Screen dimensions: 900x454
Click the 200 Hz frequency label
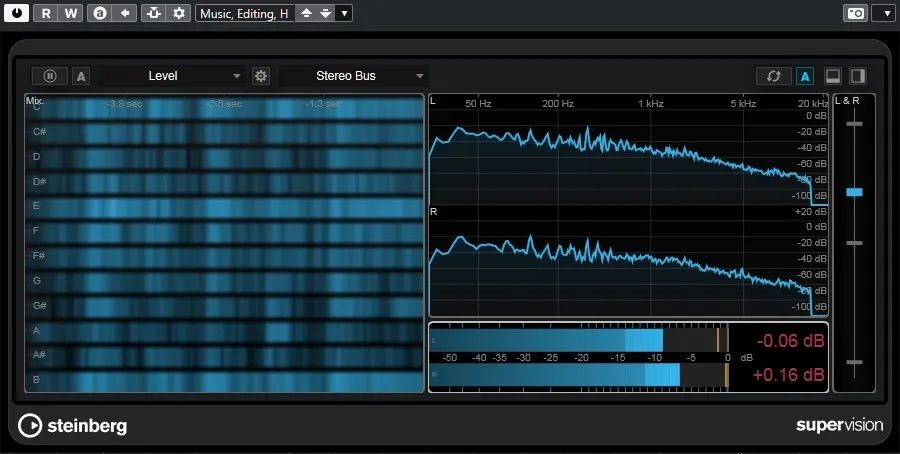pos(558,104)
